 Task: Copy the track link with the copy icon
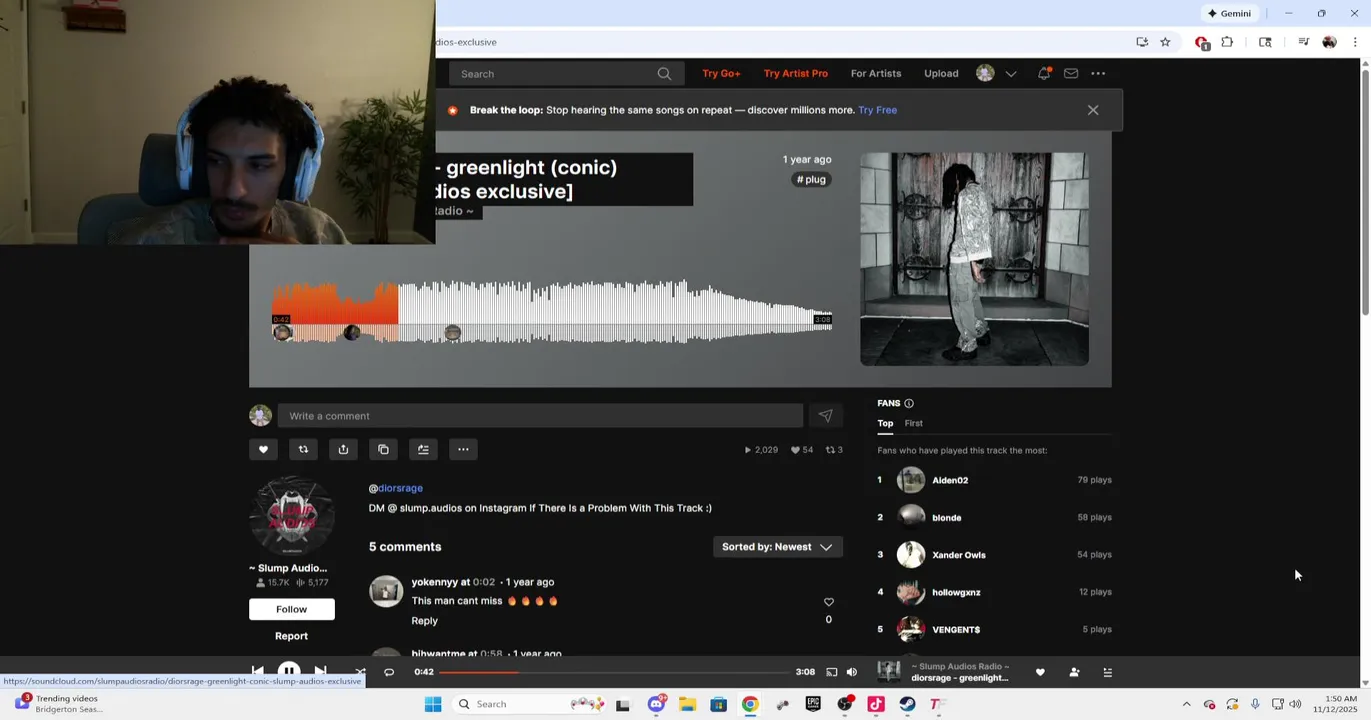383,450
